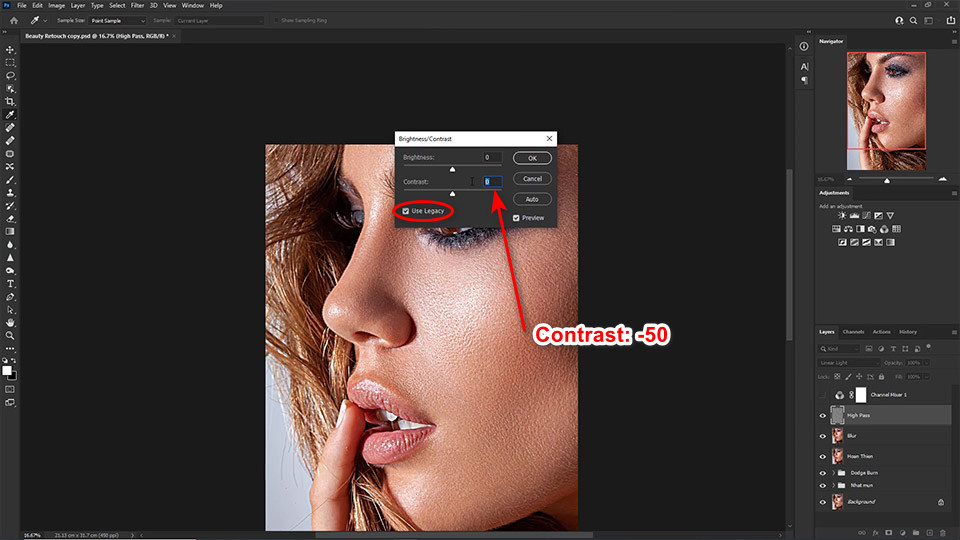Pick the Zoom tool

pyautogui.click(x=10, y=335)
